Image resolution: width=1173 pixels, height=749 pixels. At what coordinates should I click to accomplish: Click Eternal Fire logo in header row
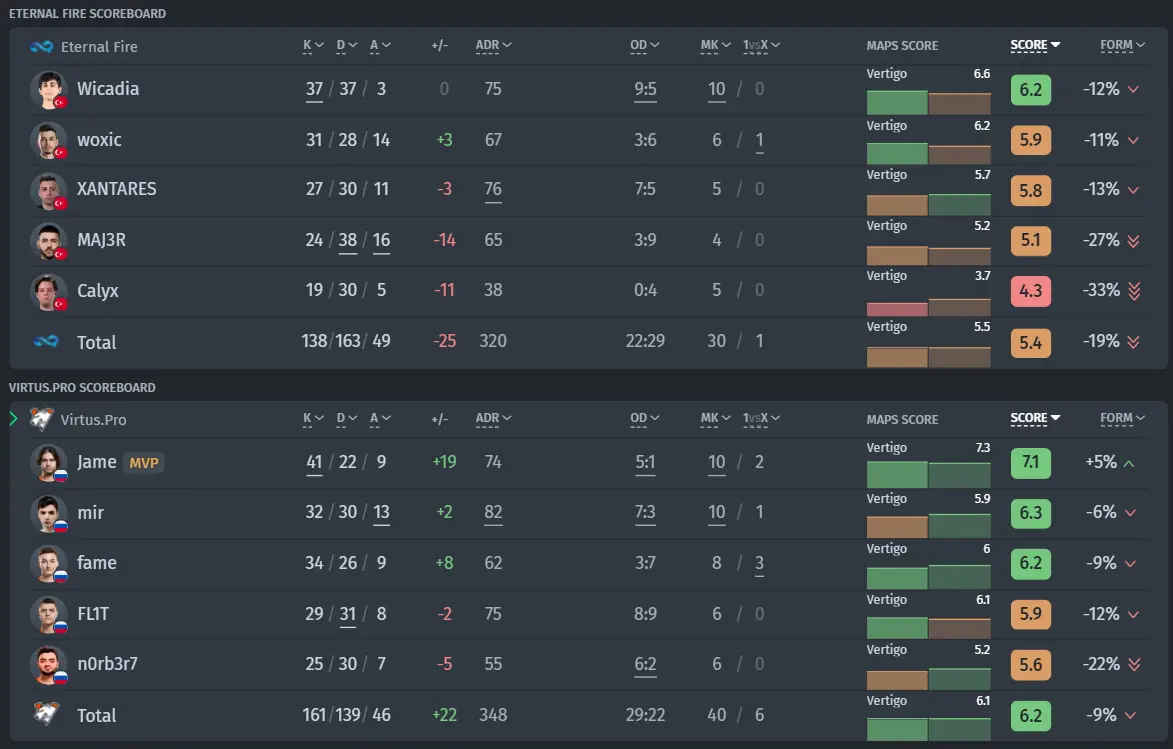(41, 47)
